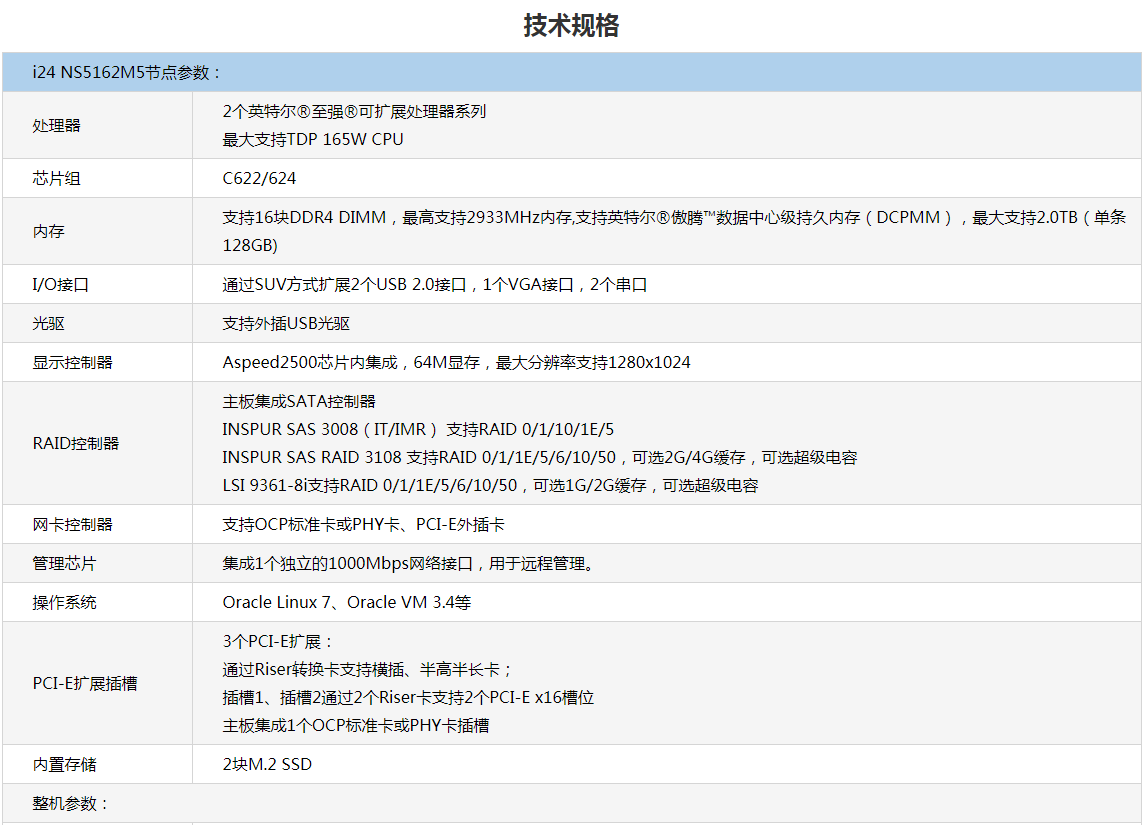The height and width of the screenshot is (825, 1145).
Task: Click the 操作系统 row label
Action: click(x=64, y=603)
